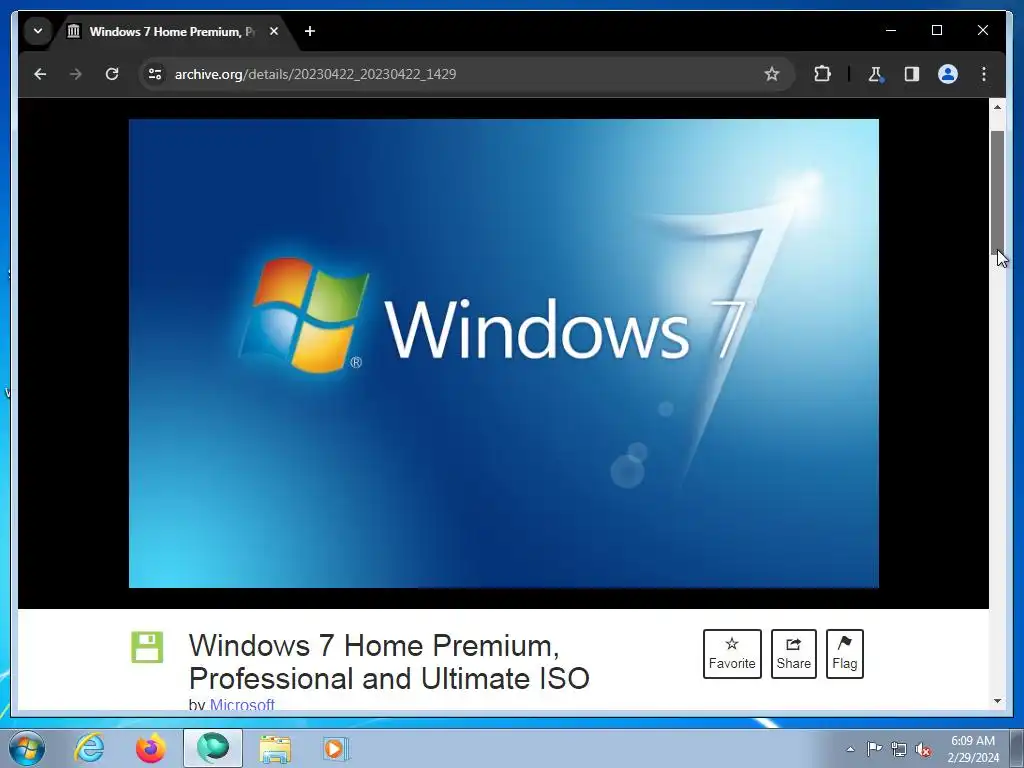Click the item title Windows 7 Home Premium
The image size is (1024, 768).
(389, 662)
